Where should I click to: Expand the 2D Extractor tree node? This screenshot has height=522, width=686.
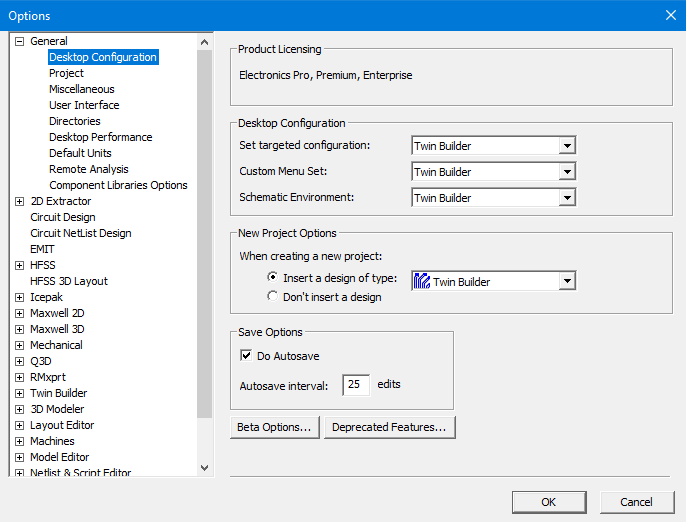pyautogui.click(x=20, y=201)
